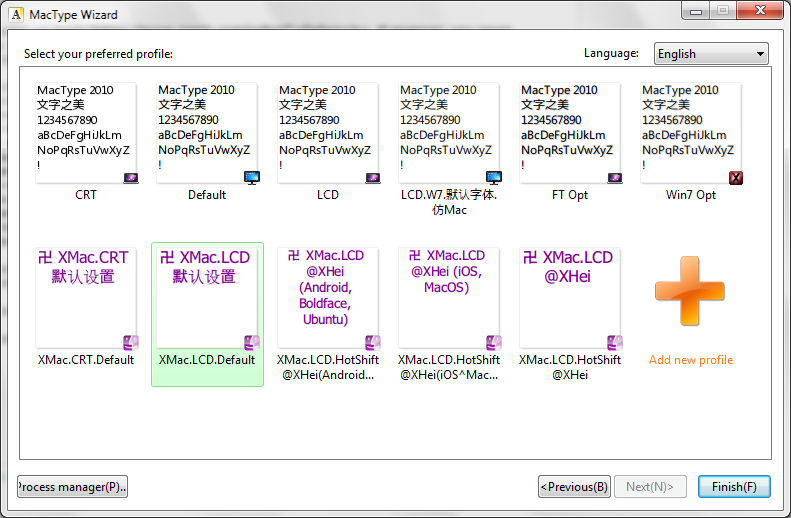Click purple badge icon on XHei(iOS^Mac...) profile
Image resolution: width=791 pixels, height=518 pixels.
click(x=494, y=343)
